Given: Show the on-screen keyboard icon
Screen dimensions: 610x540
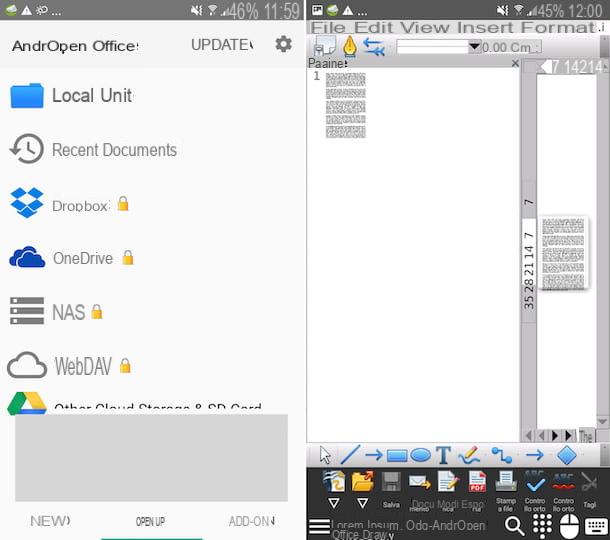Looking at the screenshot, I should pos(596,526).
